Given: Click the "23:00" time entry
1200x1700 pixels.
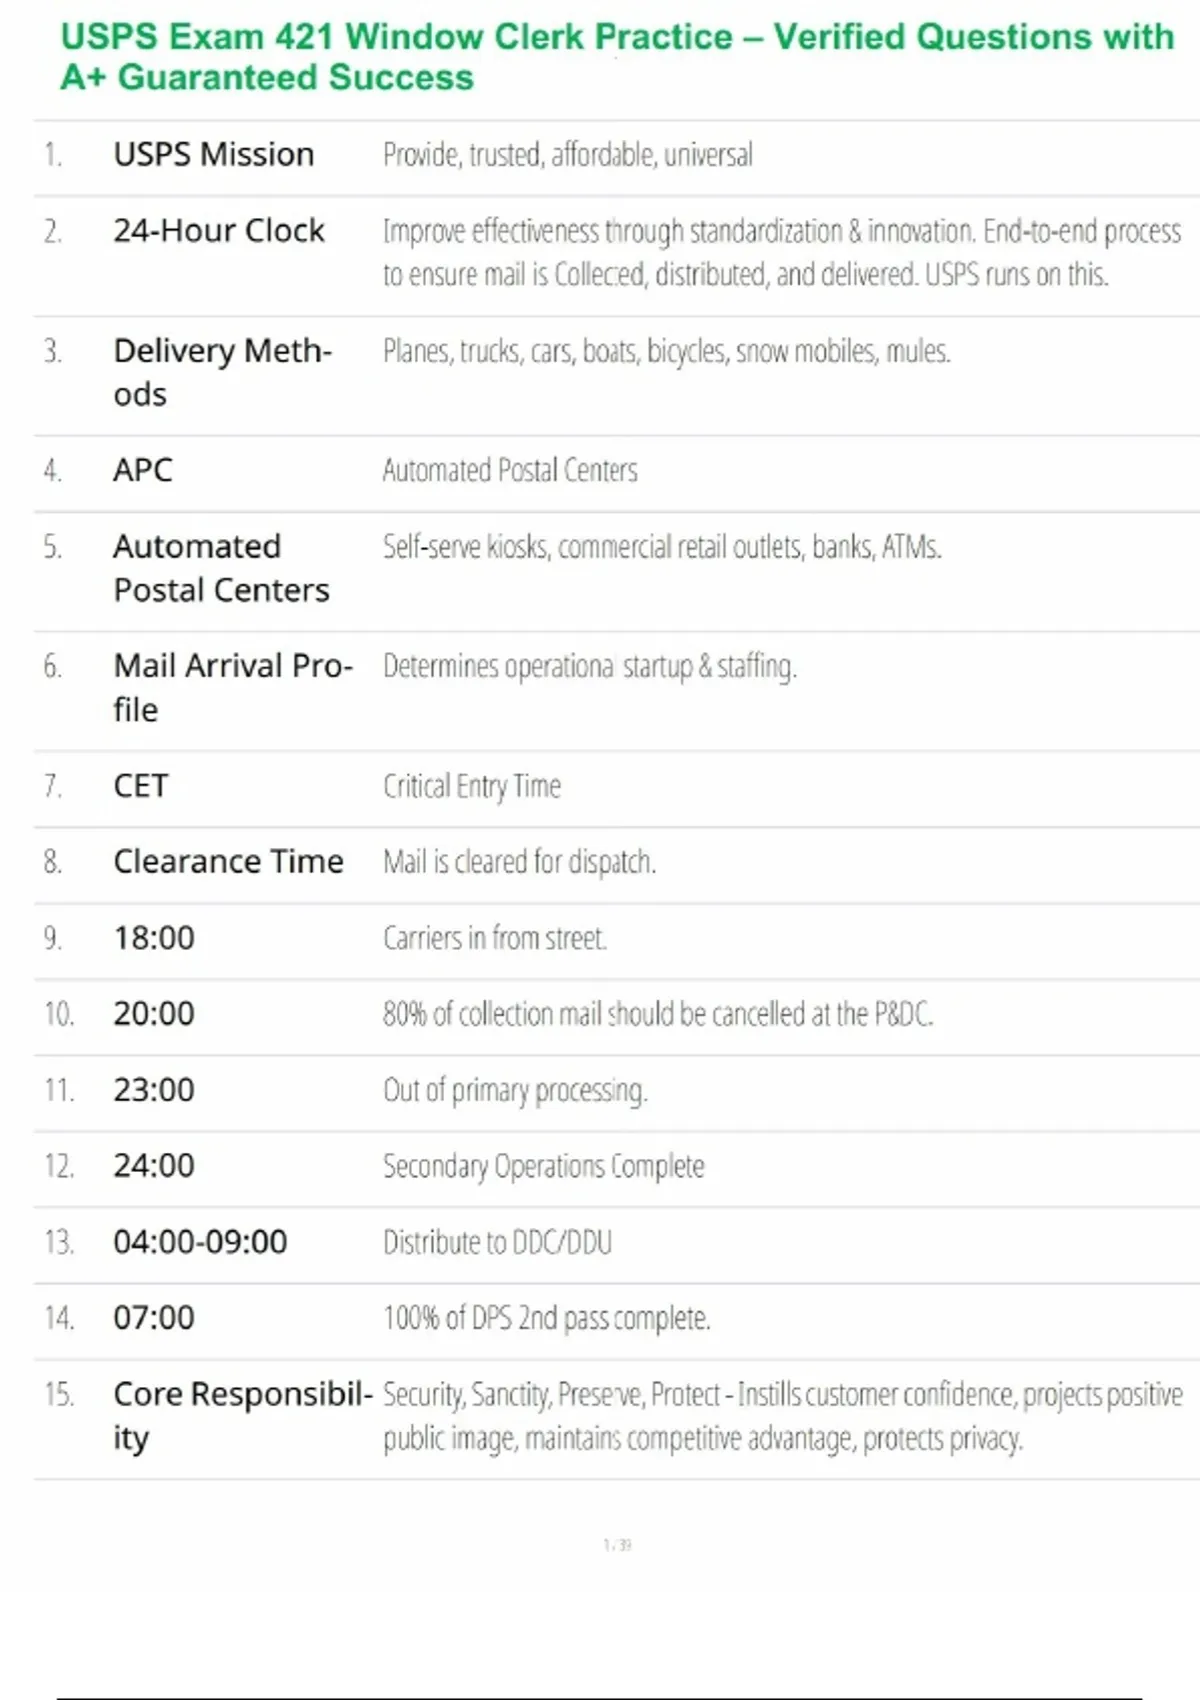Looking at the screenshot, I should tap(154, 1090).
